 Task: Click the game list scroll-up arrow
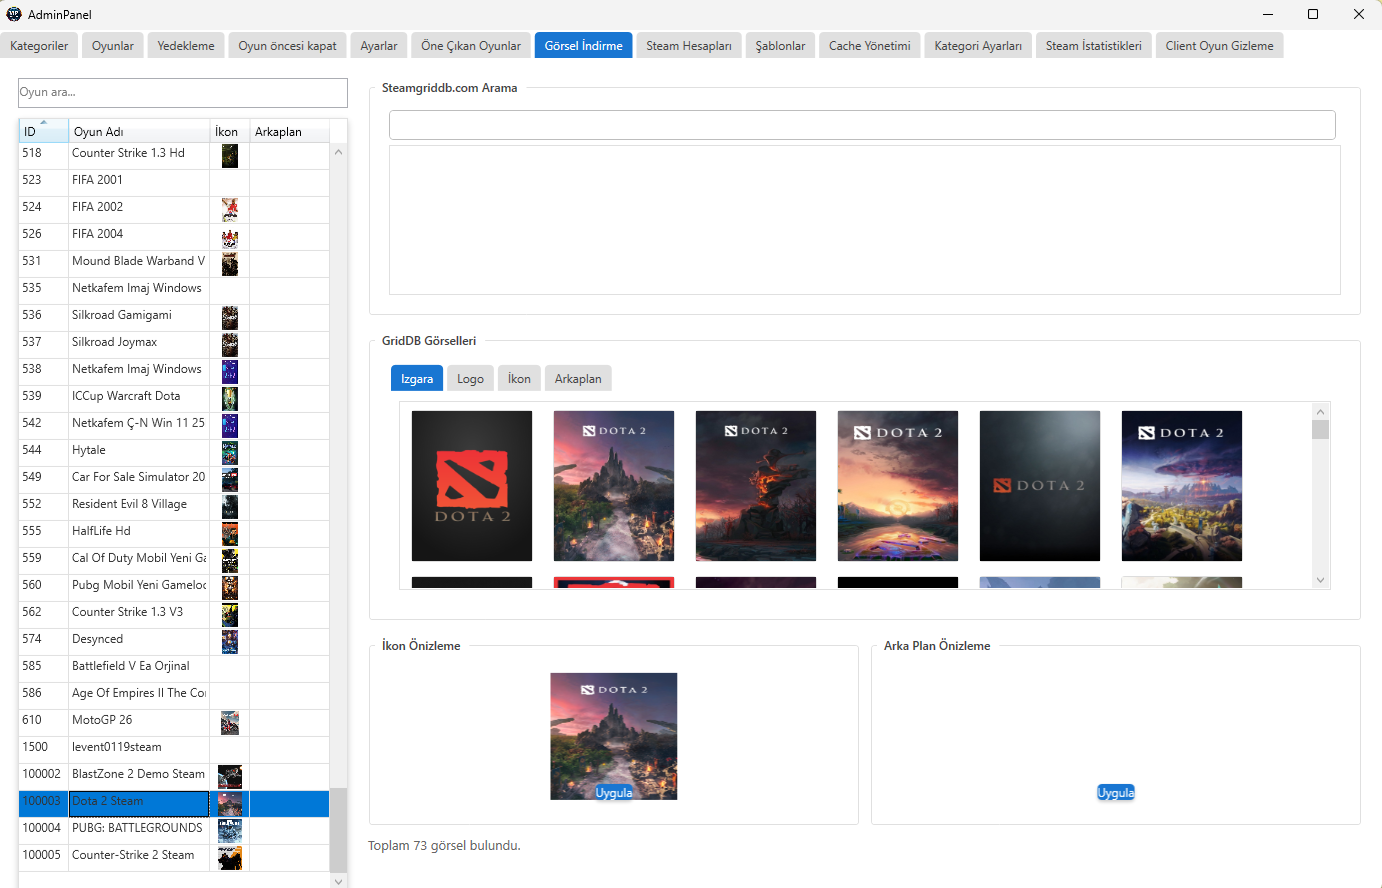click(x=338, y=152)
